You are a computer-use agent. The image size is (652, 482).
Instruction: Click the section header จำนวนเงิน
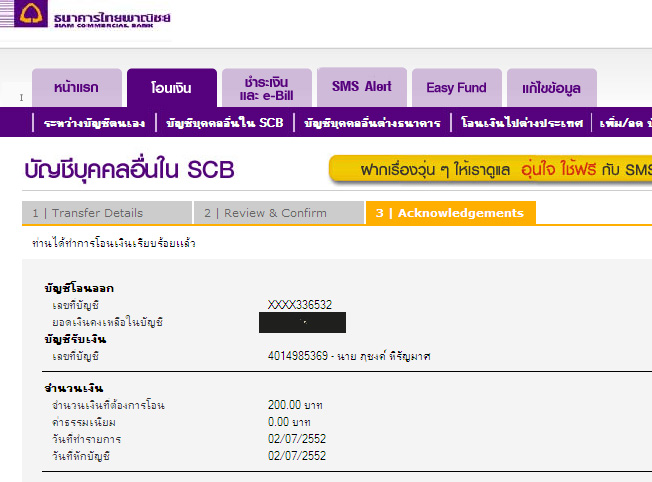click(74, 388)
